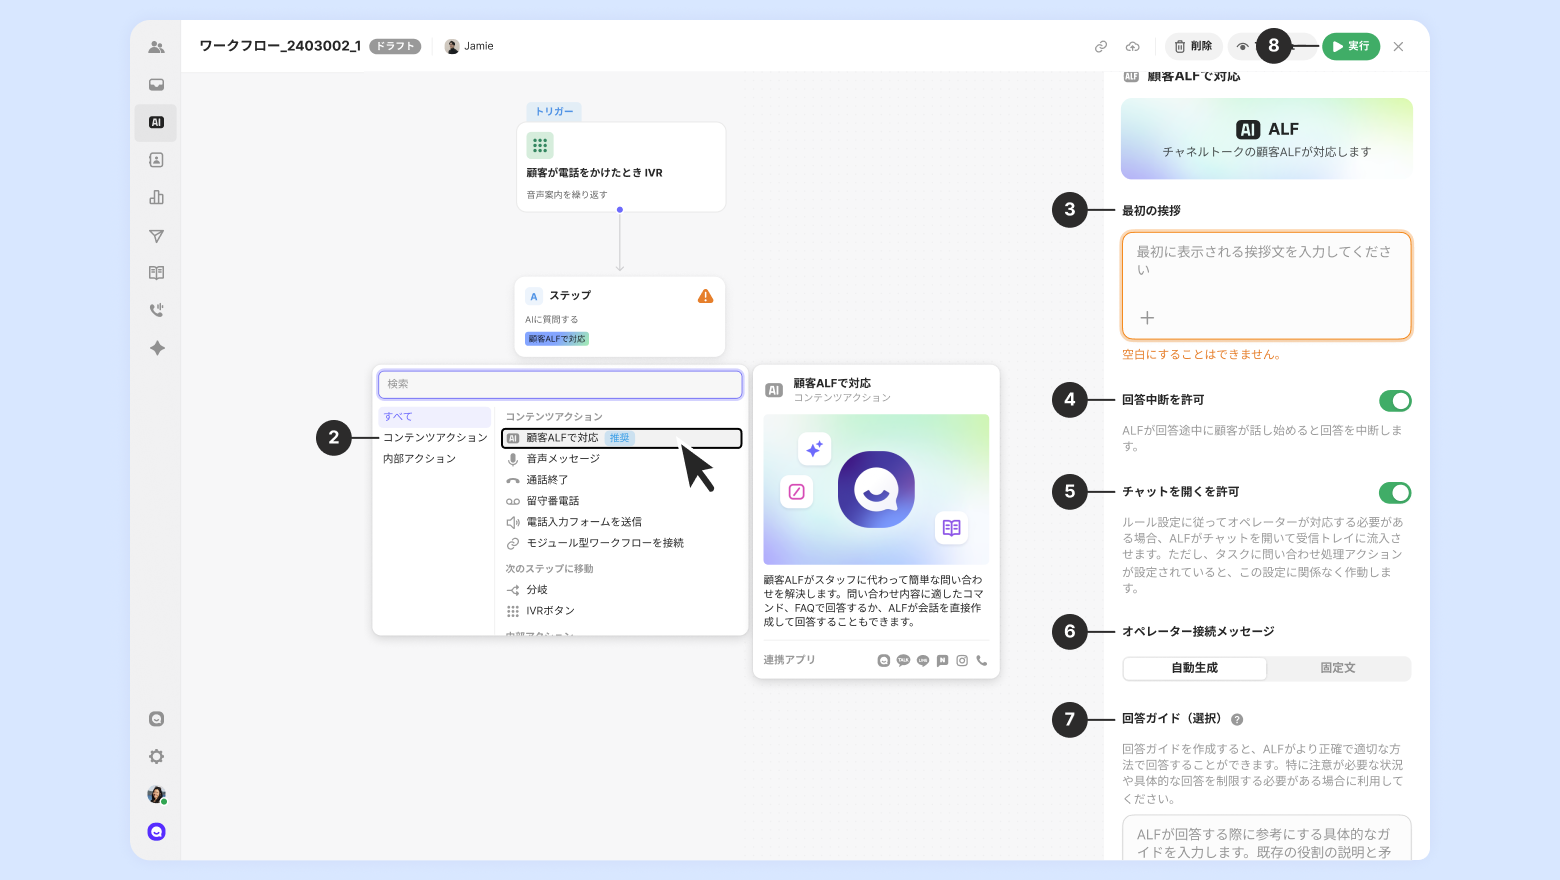Click the 連携アプリ label
This screenshot has width=1560, height=880.
(789, 660)
